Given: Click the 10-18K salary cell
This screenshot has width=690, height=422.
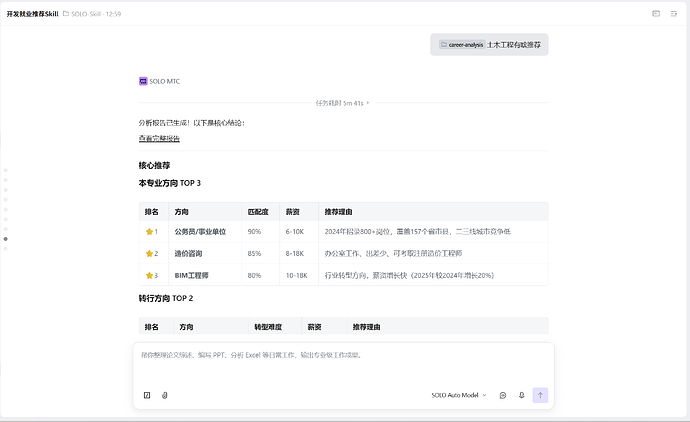Looking at the screenshot, I should tap(297, 275).
